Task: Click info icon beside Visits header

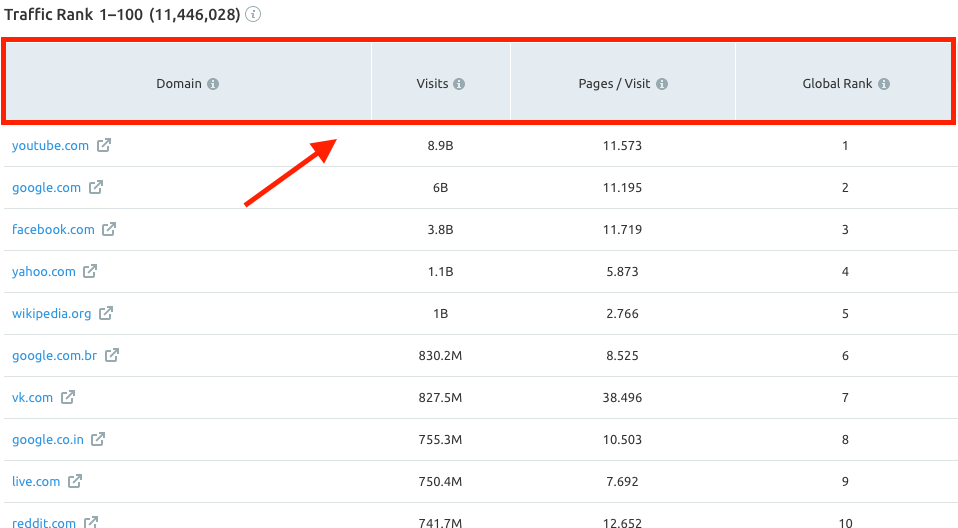Action: click(459, 84)
